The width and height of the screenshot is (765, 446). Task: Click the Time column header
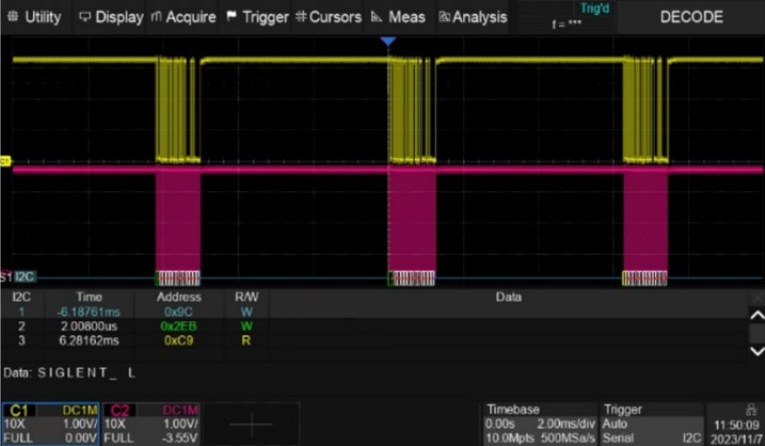[x=89, y=297]
